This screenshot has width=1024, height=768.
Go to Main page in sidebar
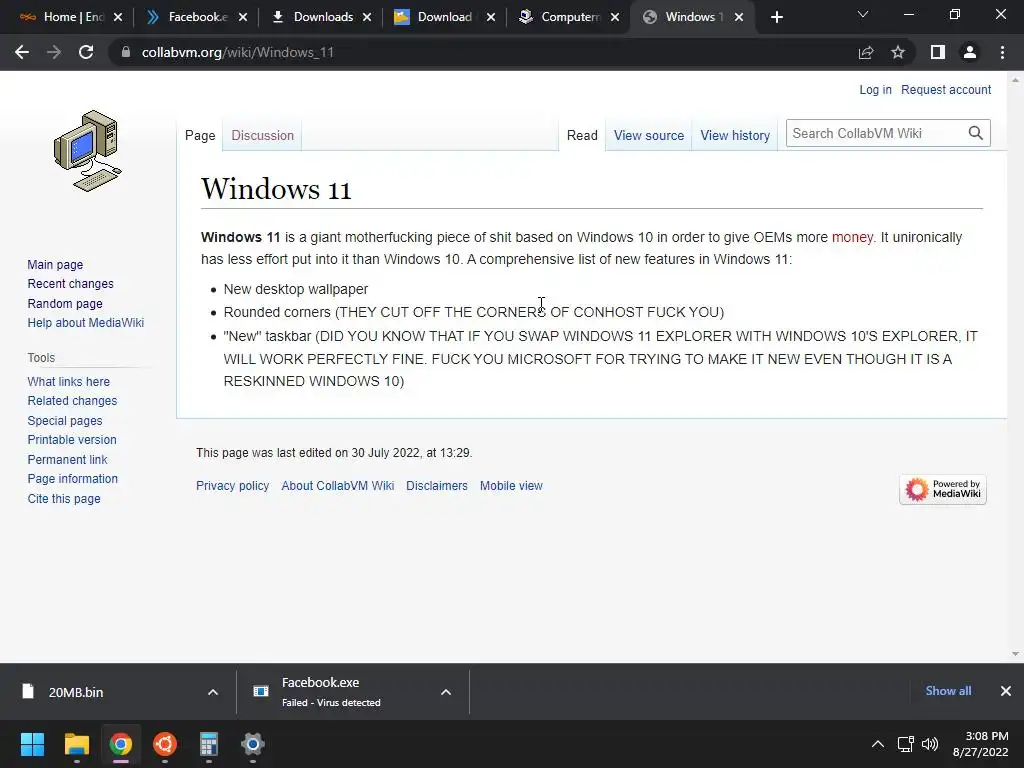coord(55,264)
